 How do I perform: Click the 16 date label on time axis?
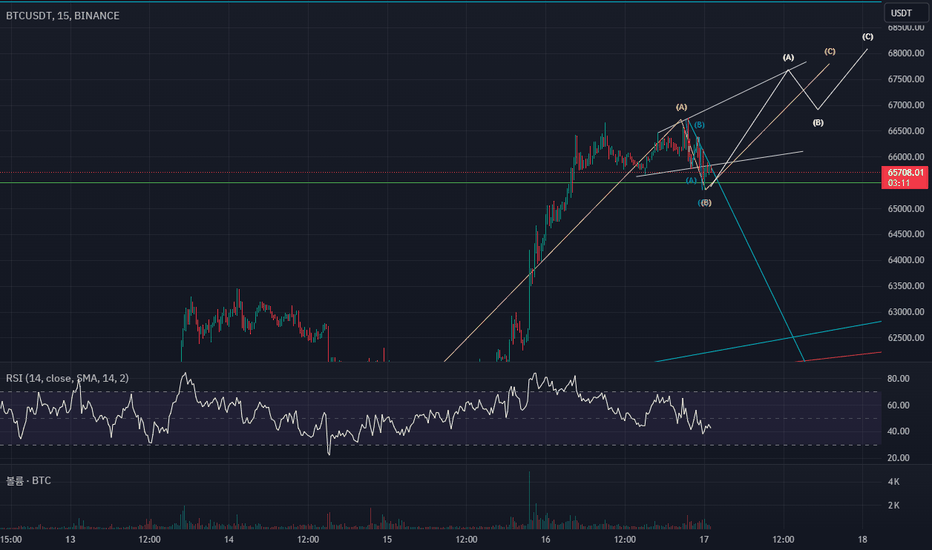tap(546, 539)
